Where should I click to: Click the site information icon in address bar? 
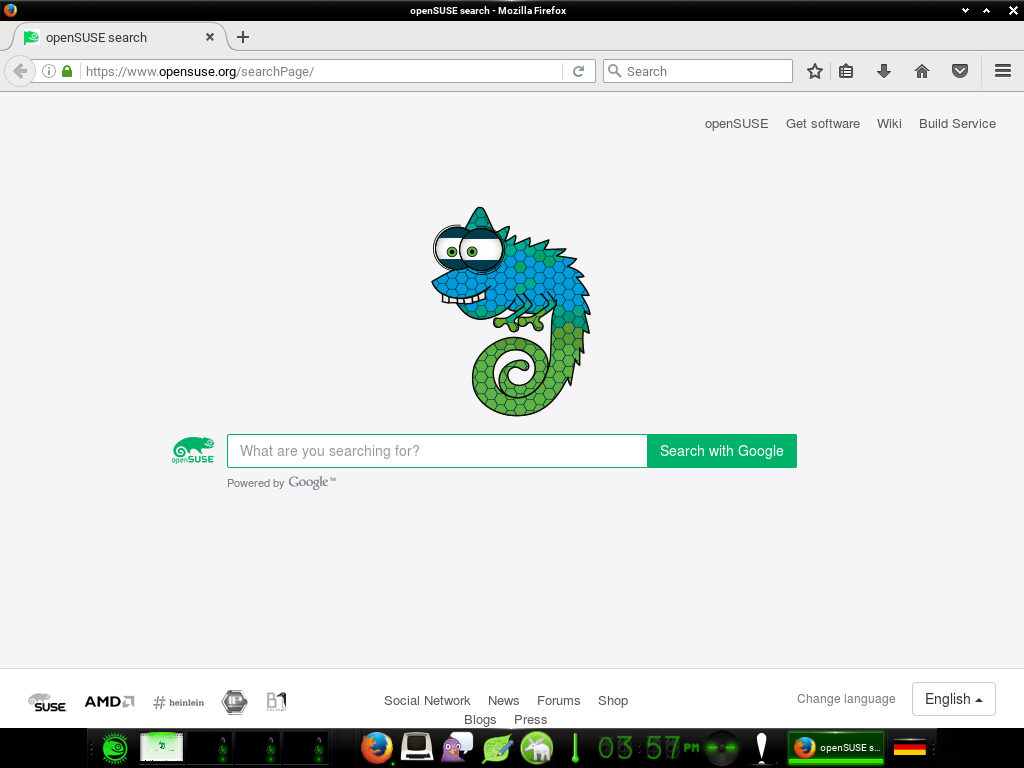[x=48, y=71]
